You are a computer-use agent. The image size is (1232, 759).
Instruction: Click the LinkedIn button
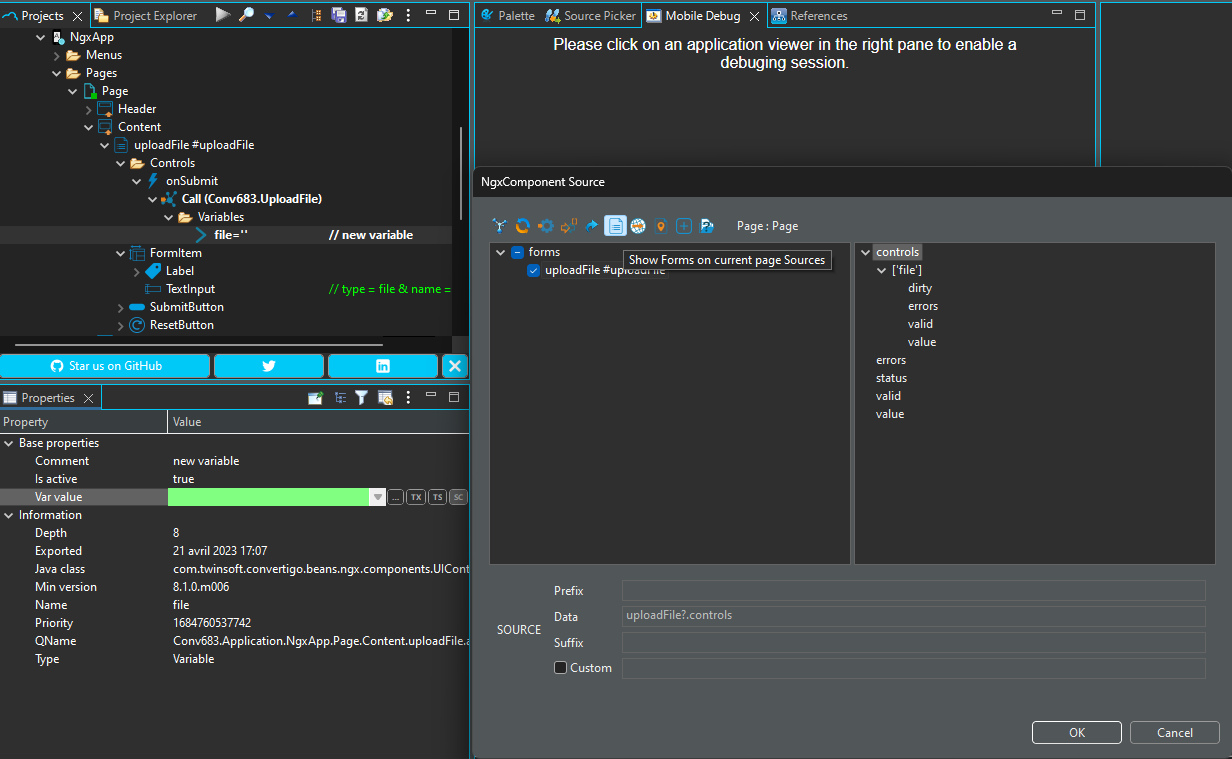pyautogui.click(x=383, y=366)
